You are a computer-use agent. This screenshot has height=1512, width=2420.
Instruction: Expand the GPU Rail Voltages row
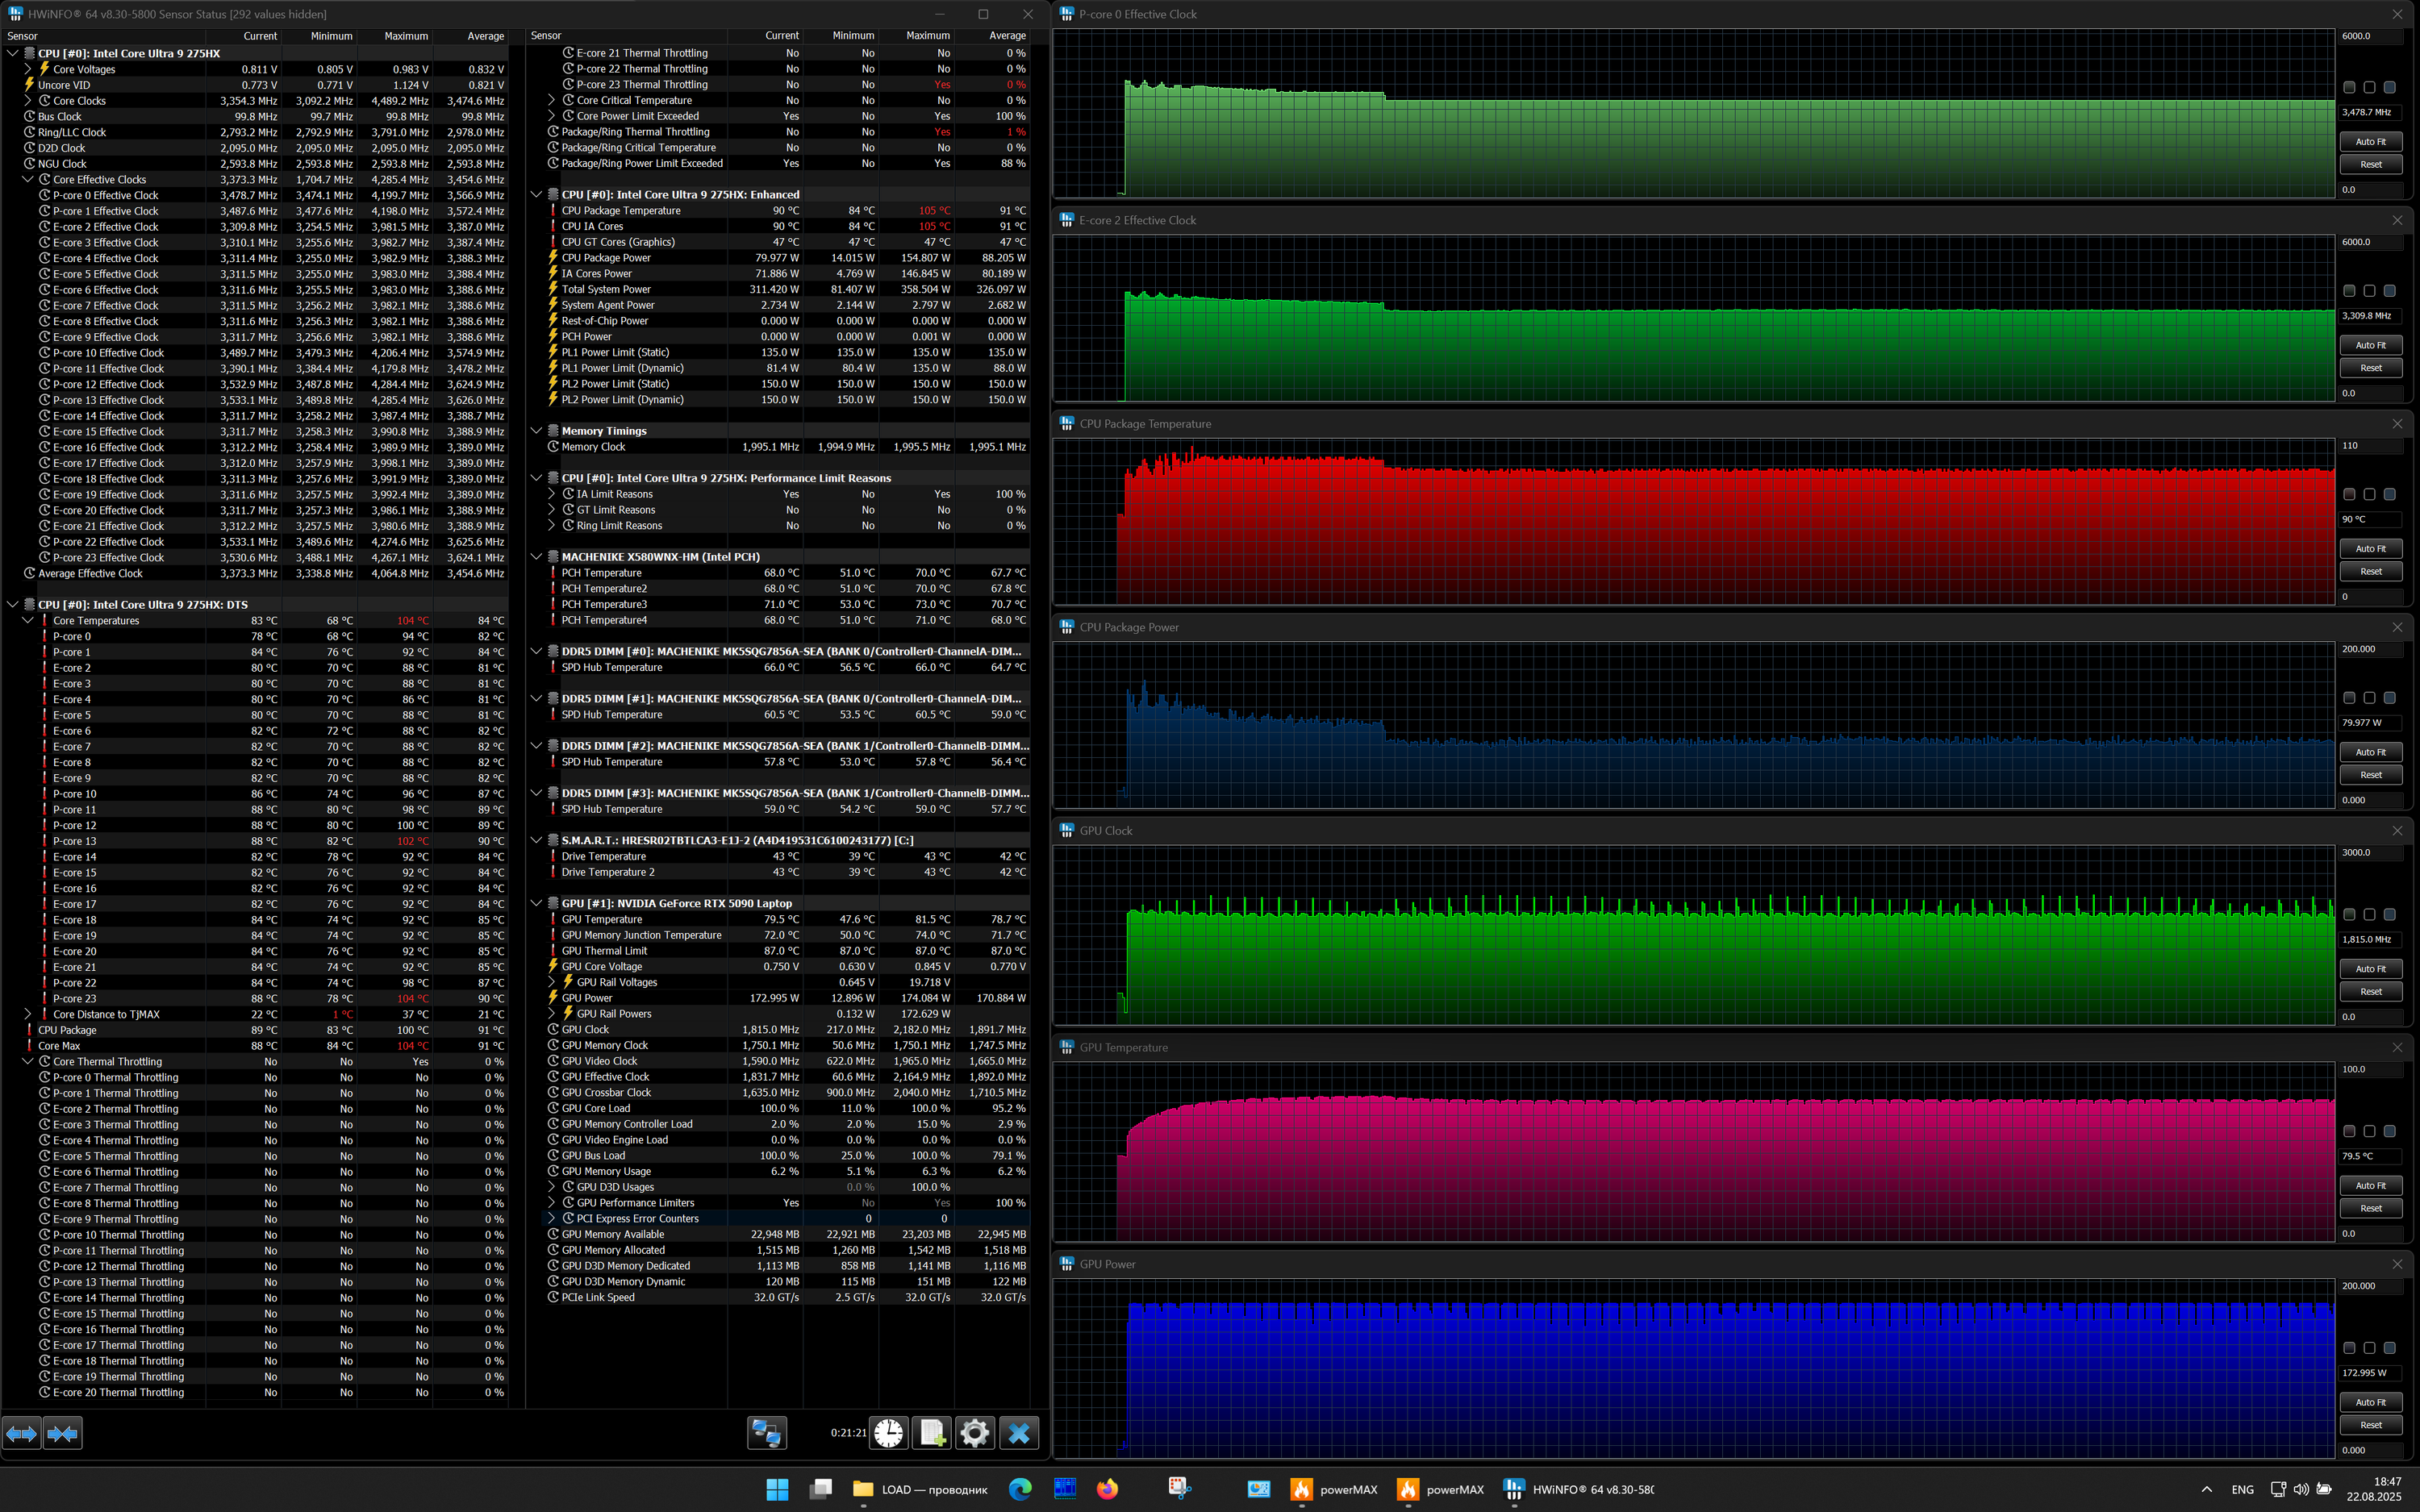(x=552, y=982)
